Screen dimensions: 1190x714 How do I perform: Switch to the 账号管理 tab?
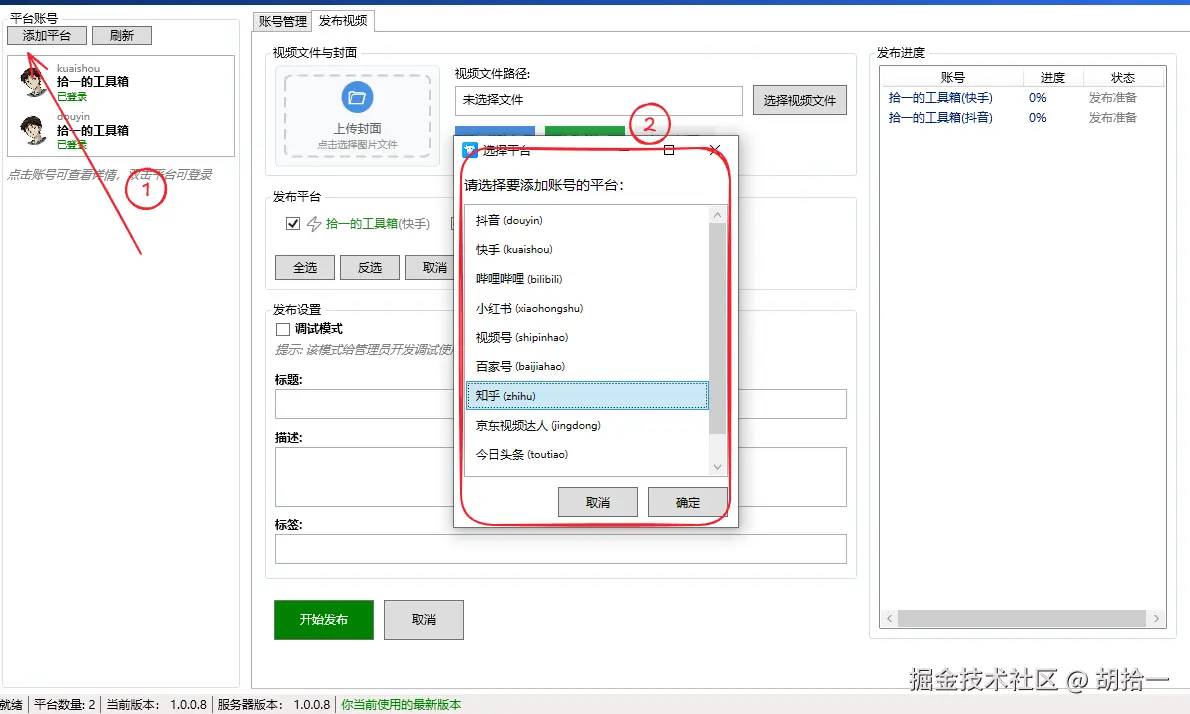pyautogui.click(x=282, y=21)
